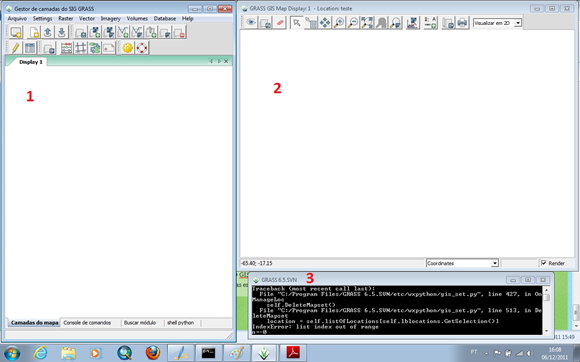Open an existing workspace (up arrow icon)
The height and width of the screenshot is (362, 580).
click(x=48, y=32)
